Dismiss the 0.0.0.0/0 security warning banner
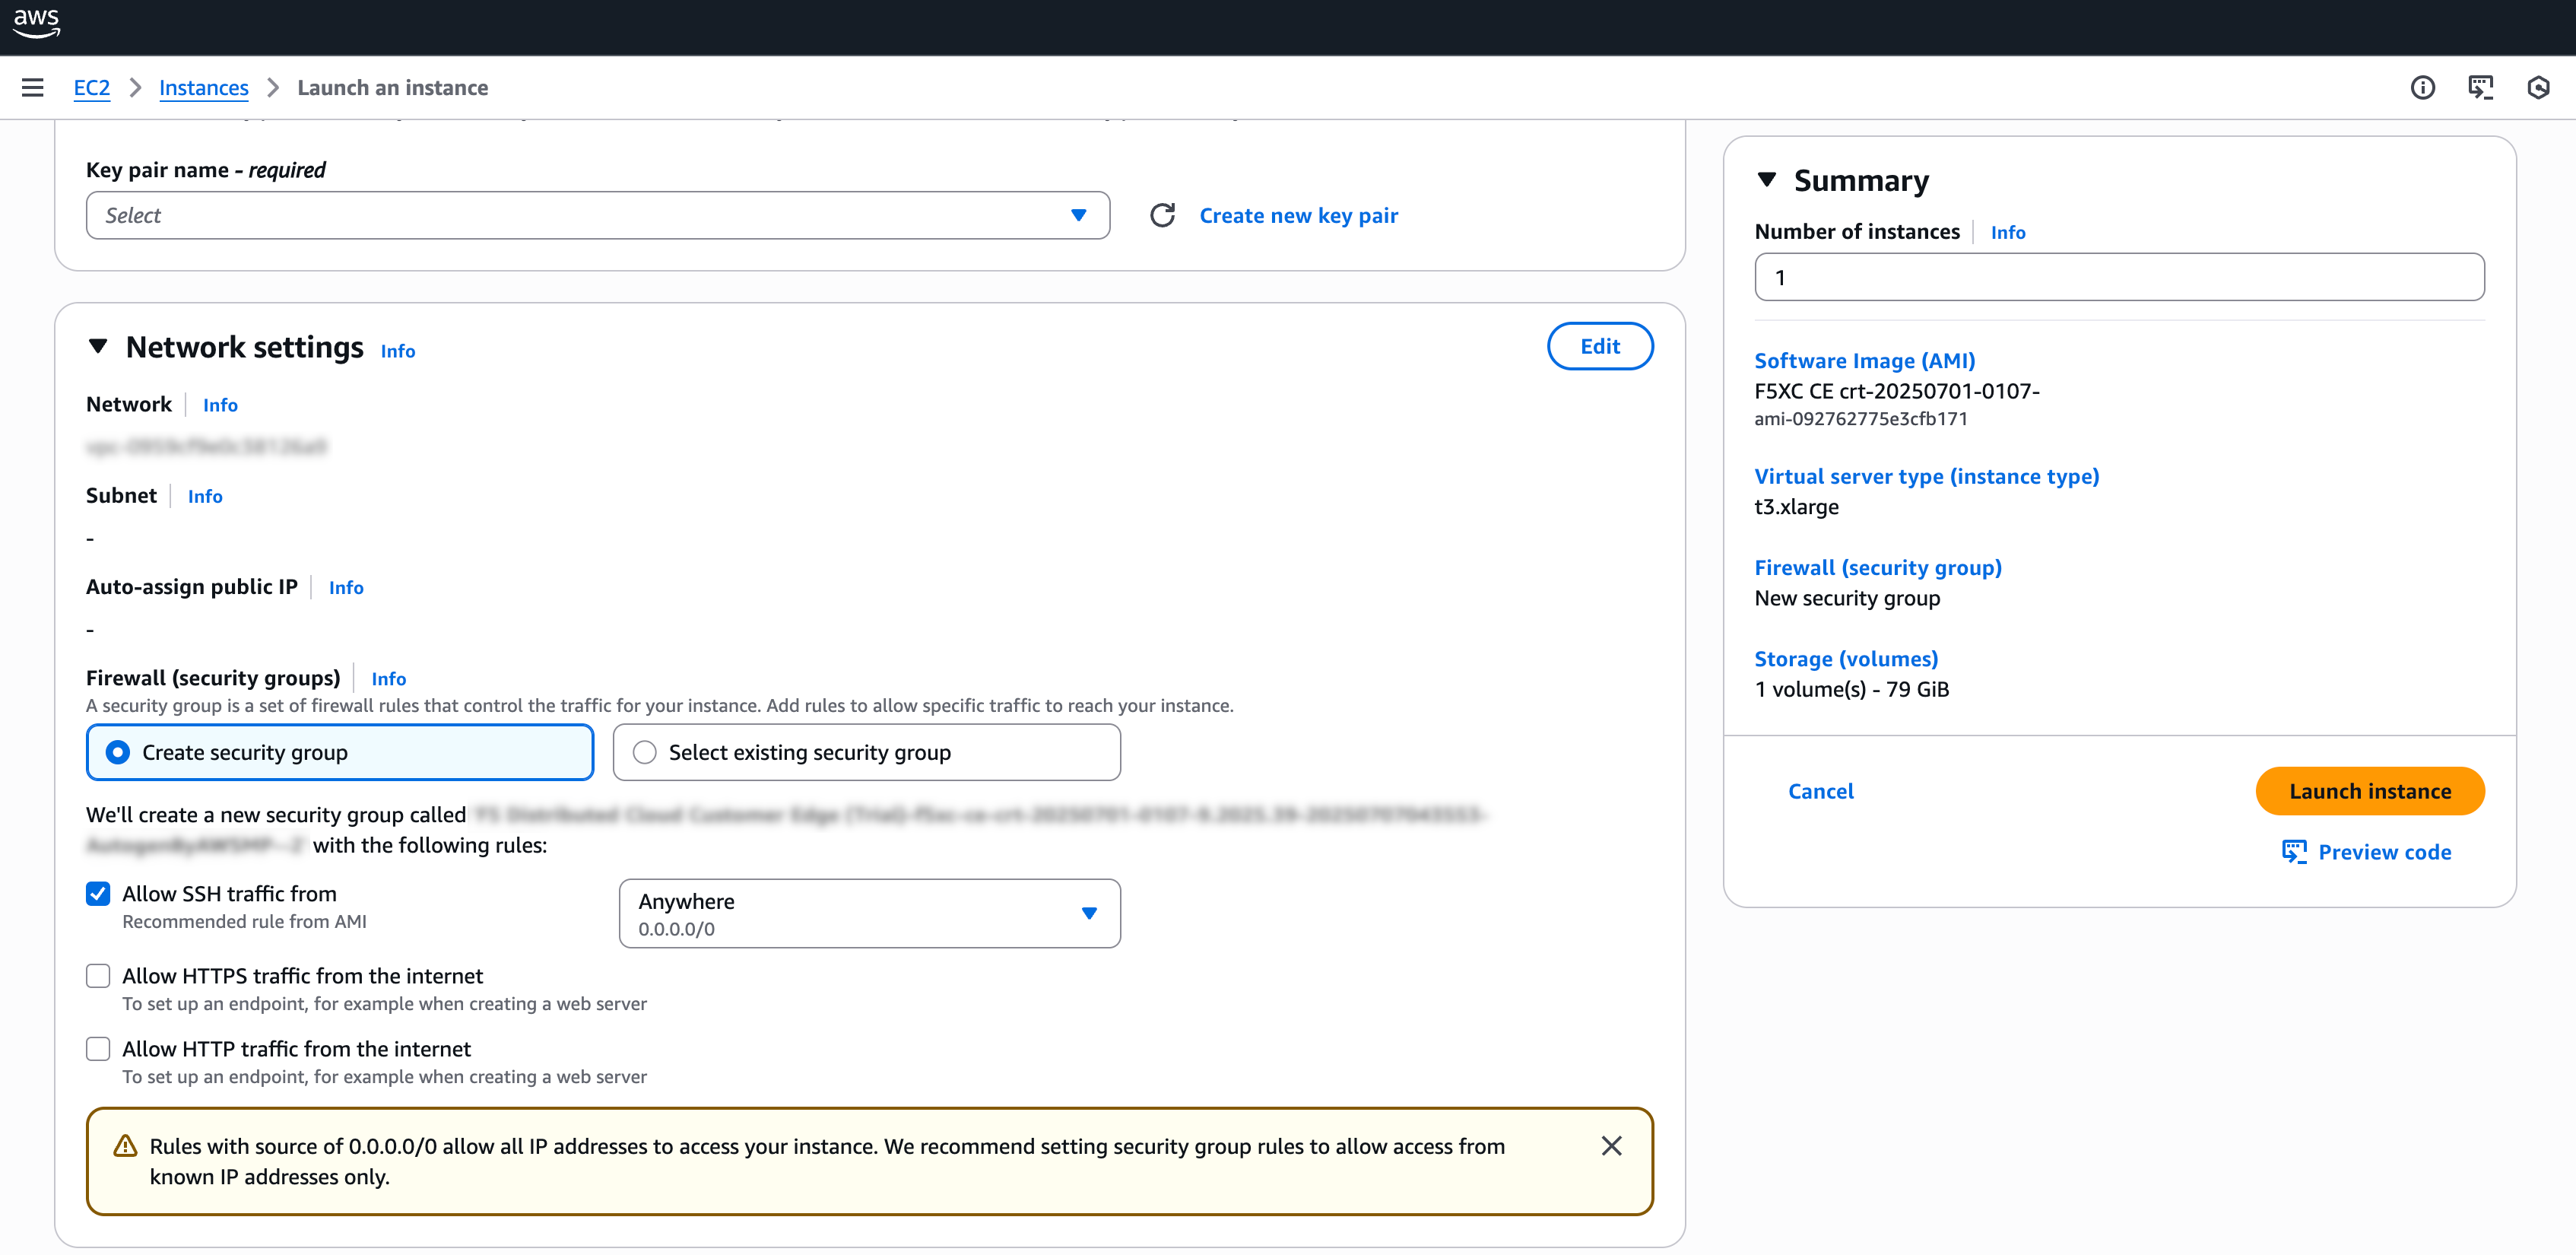 coord(1612,1146)
